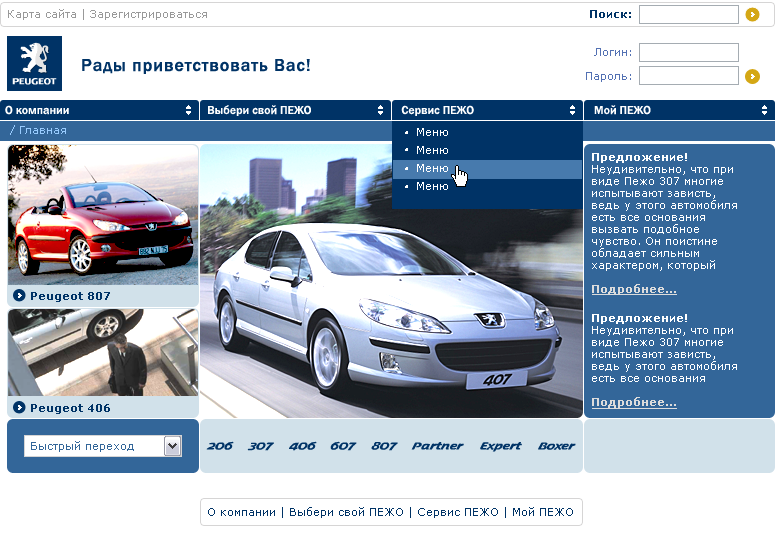This screenshot has height=548, width=775.
Task: Select the highlighted third 'Меню' item
Action: point(432,169)
